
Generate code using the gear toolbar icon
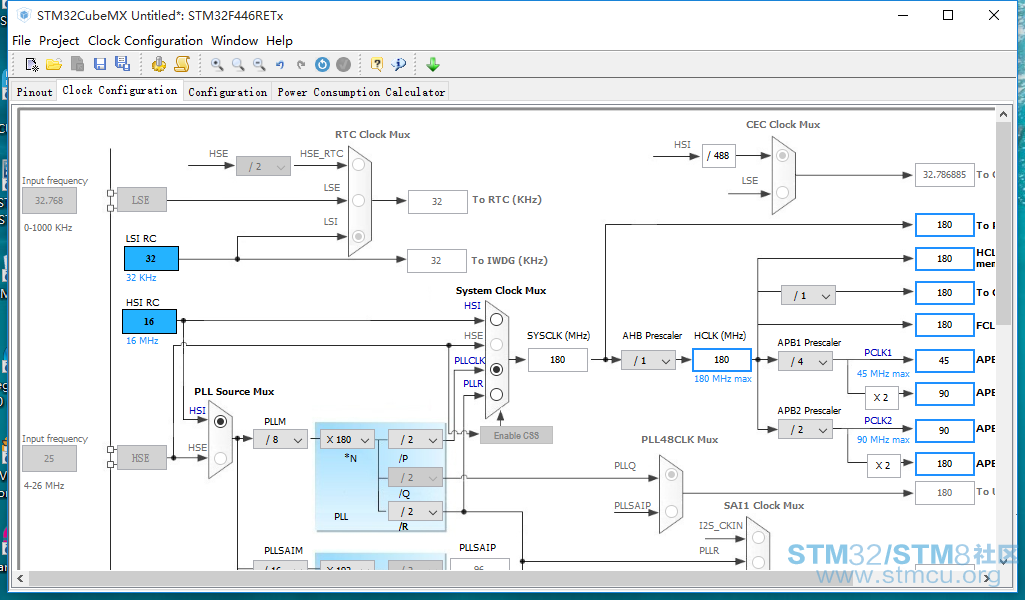coord(158,64)
